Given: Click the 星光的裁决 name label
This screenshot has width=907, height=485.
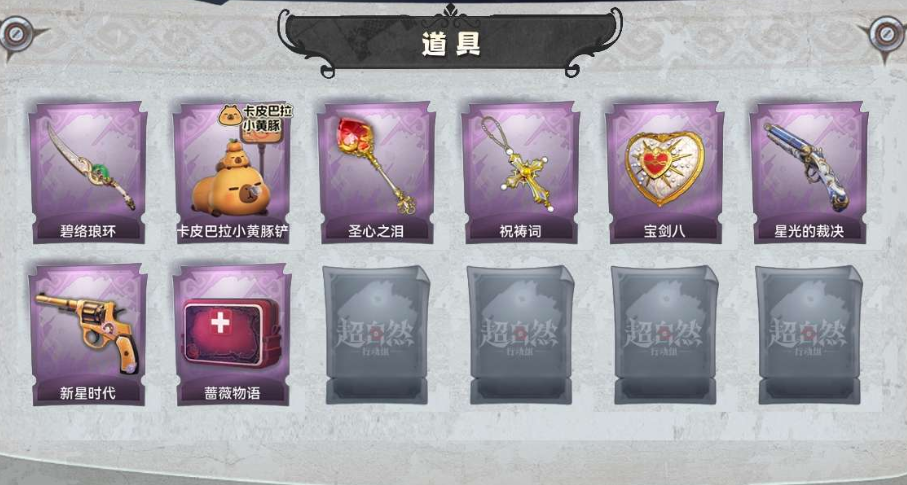Looking at the screenshot, I should (x=809, y=232).
